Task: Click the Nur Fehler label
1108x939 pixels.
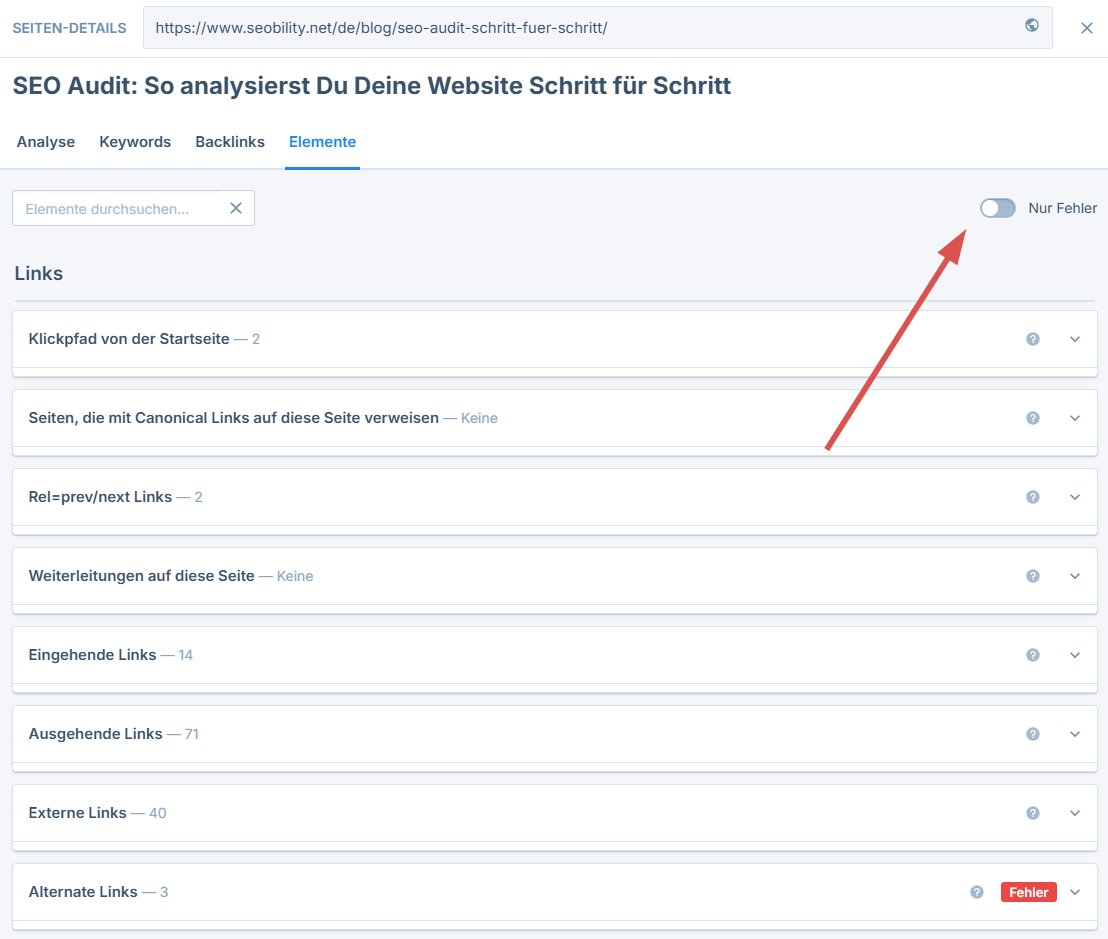Action: coord(1063,208)
